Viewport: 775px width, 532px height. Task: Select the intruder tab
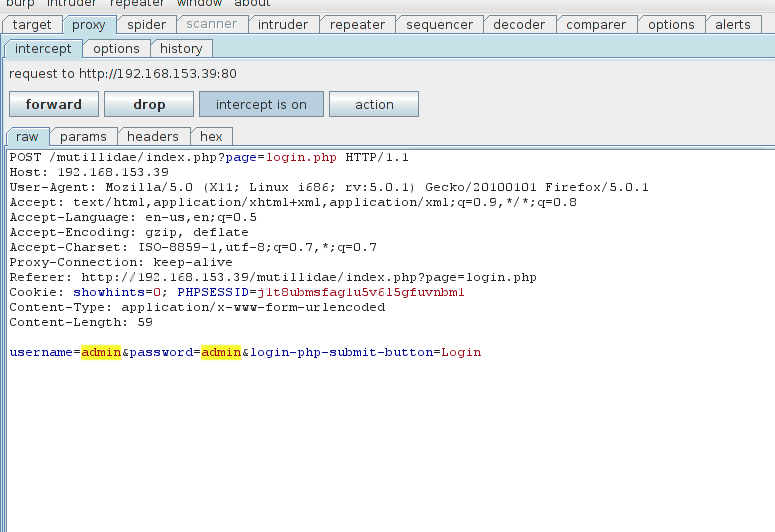point(283,25)
